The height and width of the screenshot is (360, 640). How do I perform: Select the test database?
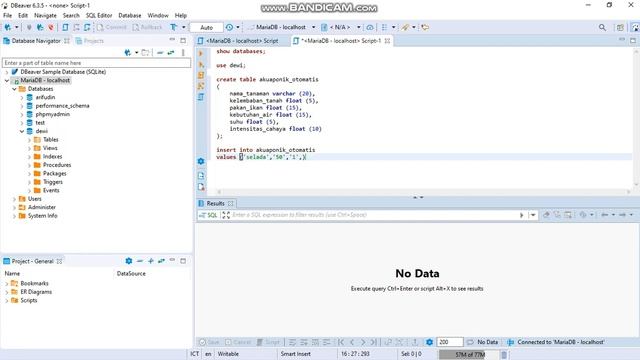click(40, 123)
